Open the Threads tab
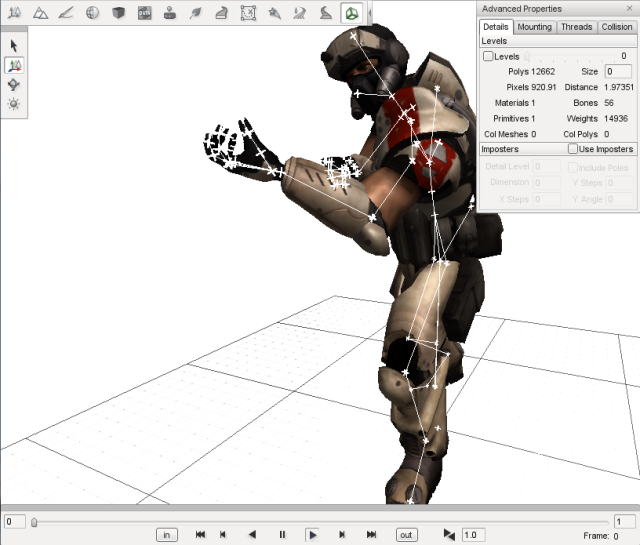Screen dimensions: 640x545 pyautogui.click(x=576, y=27)
